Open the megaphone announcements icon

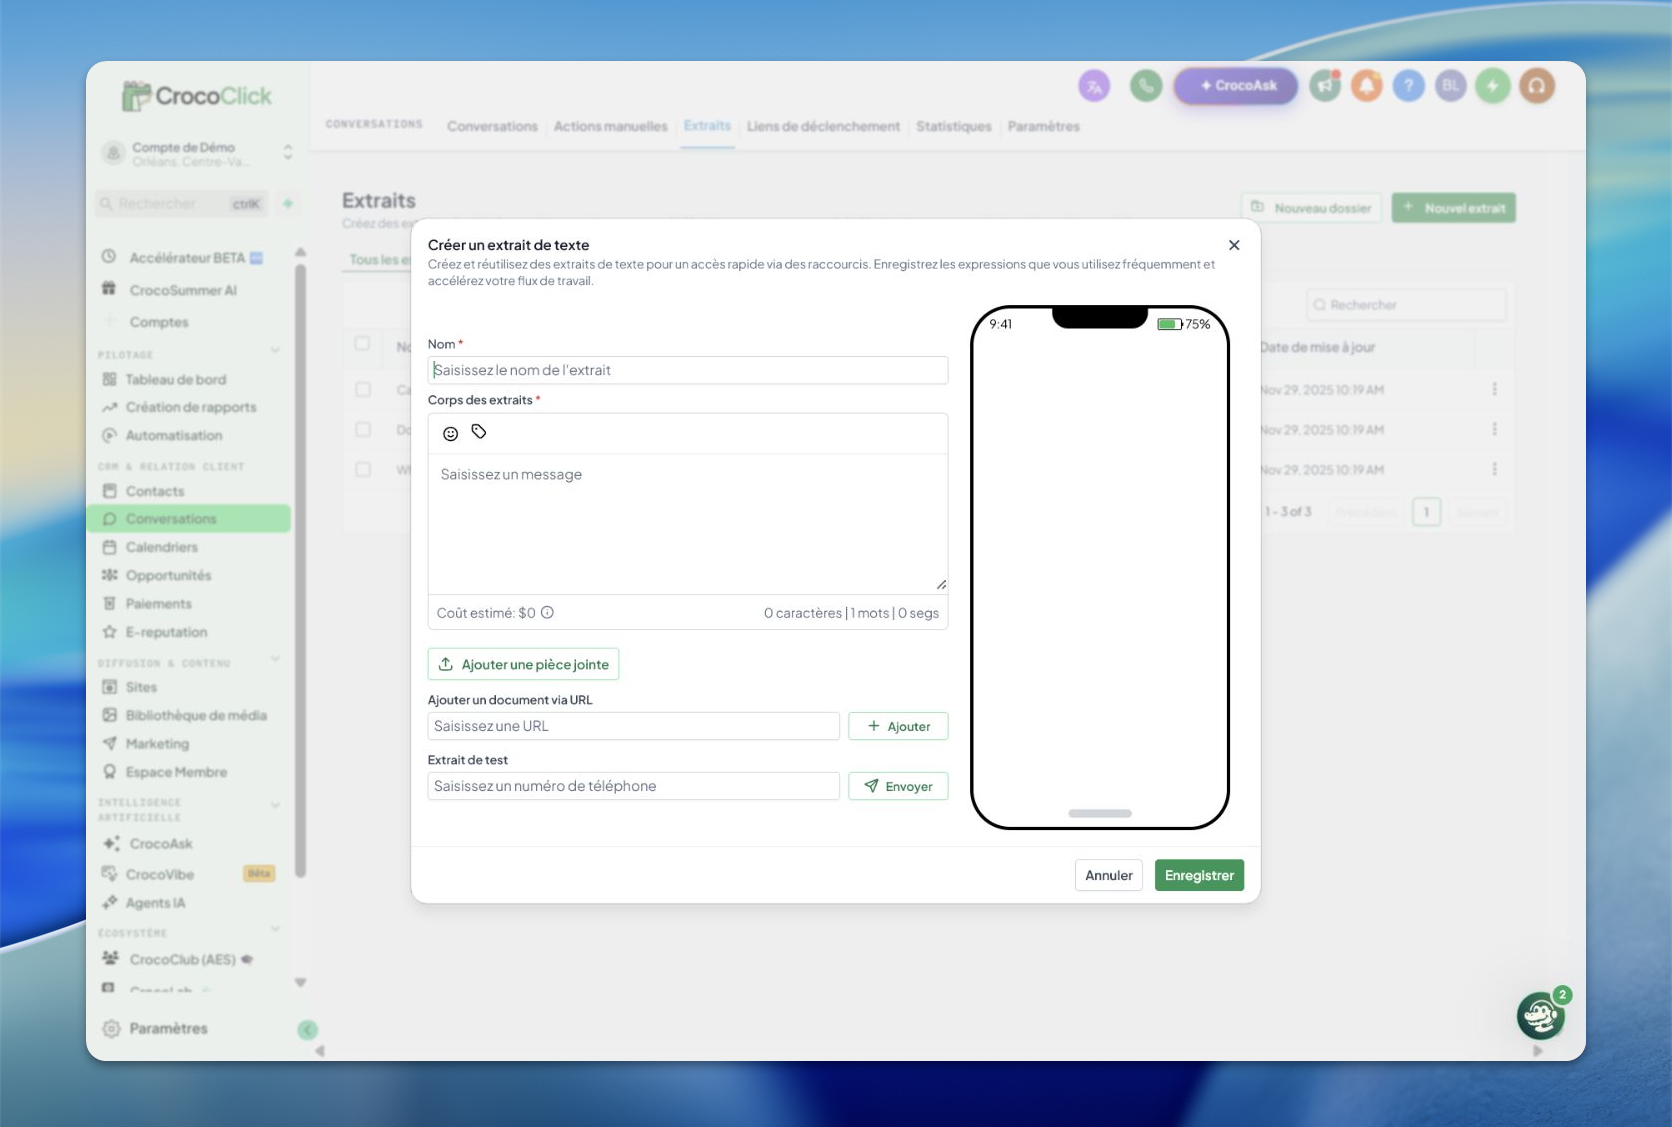point(1325,86)
